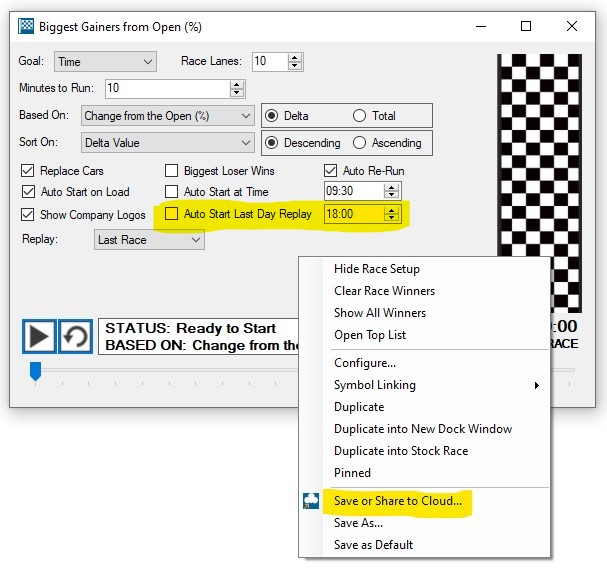The width and height of the screenshot is (607, 570).
Task: Select Hide Race Setup from context menu
Action: click(x=376, y=269)
